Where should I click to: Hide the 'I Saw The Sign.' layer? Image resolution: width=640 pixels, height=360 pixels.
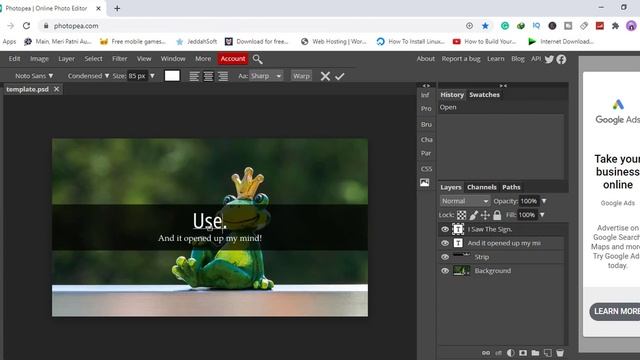click(x=445, y=229)
